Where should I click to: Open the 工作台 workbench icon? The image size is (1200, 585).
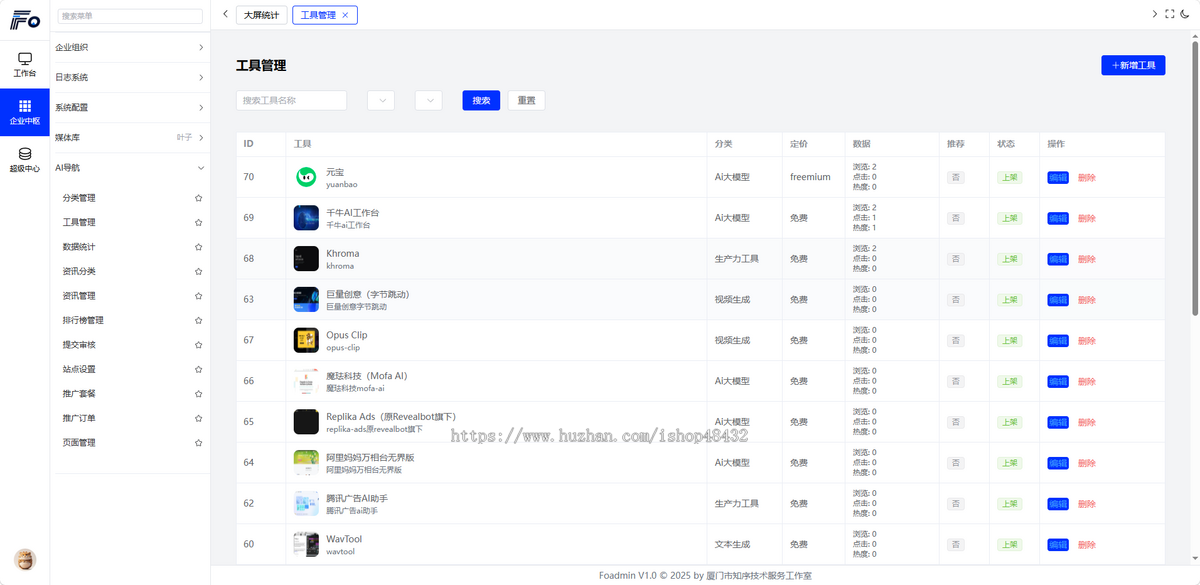[x=25, y=64]
